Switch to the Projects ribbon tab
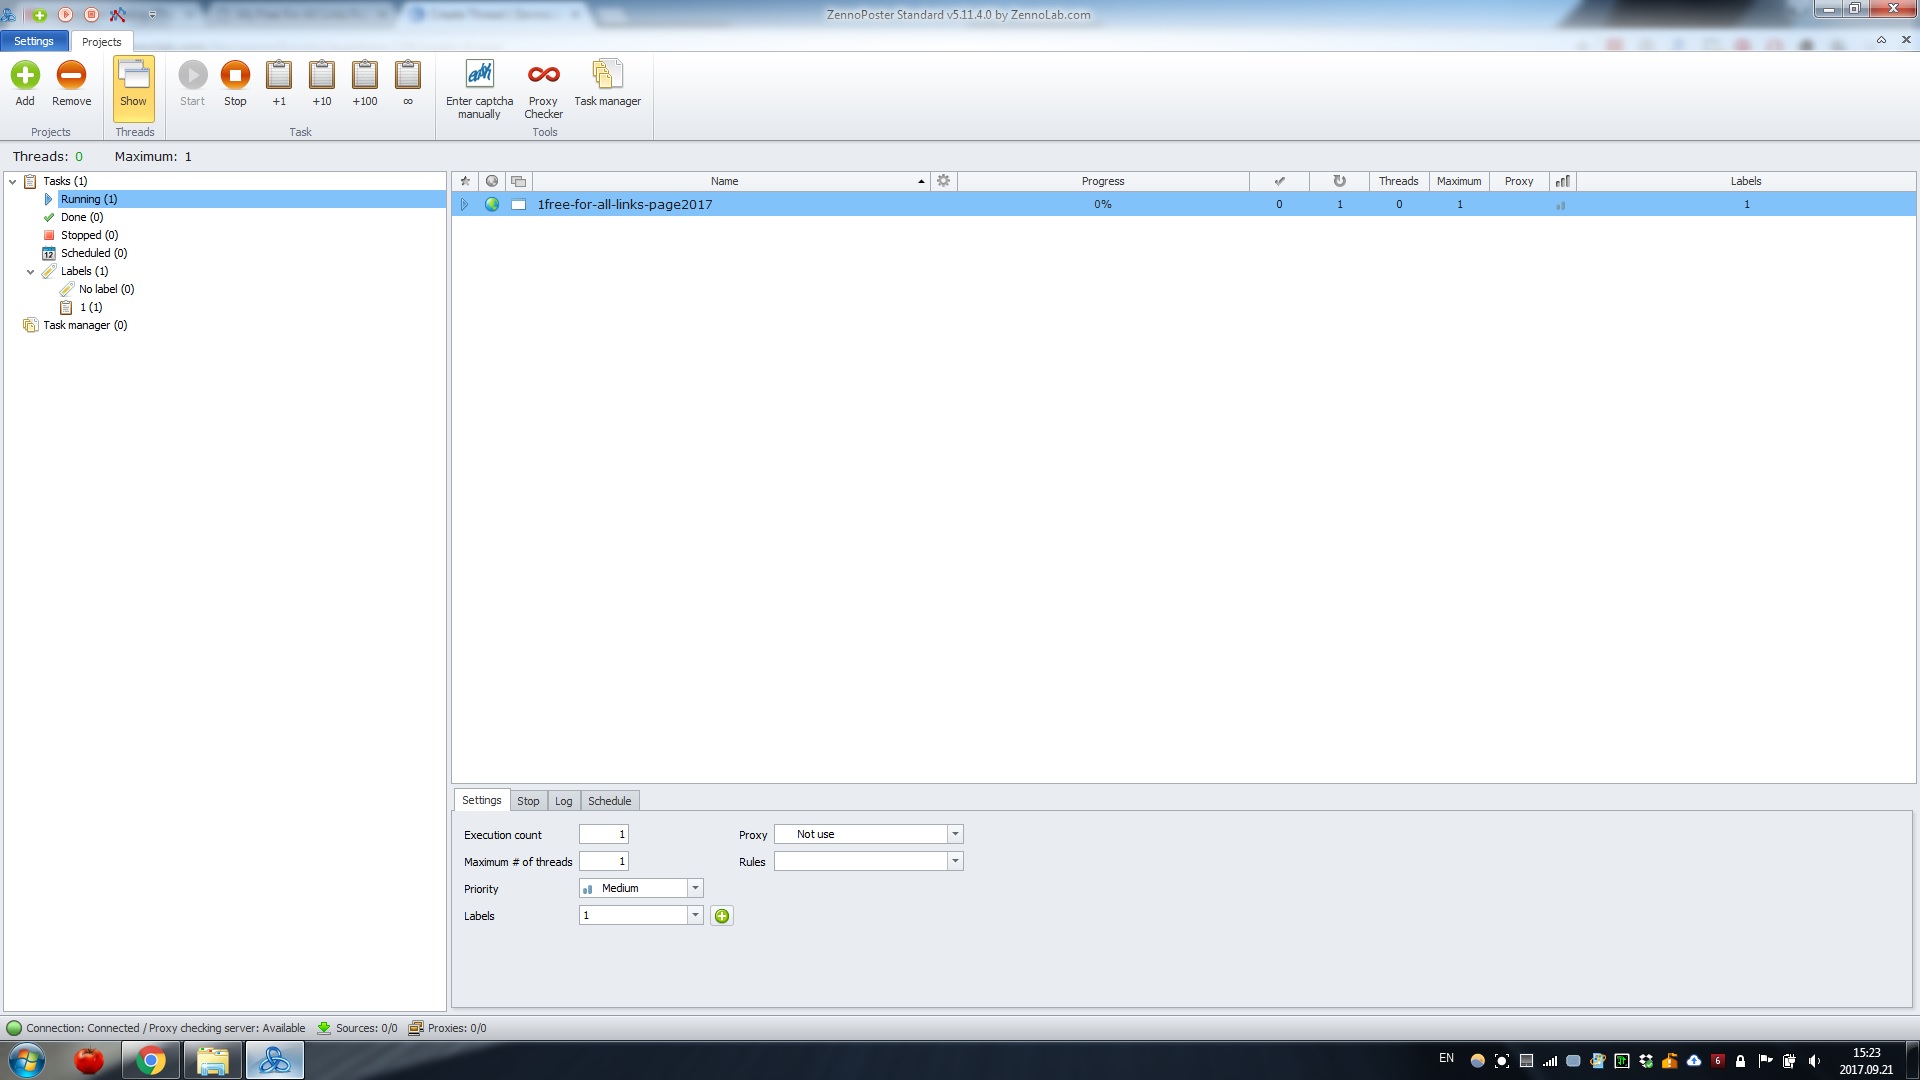This screenshot has height=1080, width=1920. (101, 41)
